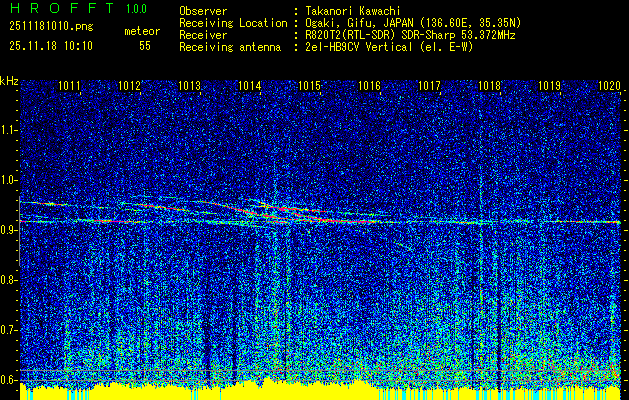Click observer name Takanori Kawachi
Screen dimensions: 629x400
click(x=352, y=11)
